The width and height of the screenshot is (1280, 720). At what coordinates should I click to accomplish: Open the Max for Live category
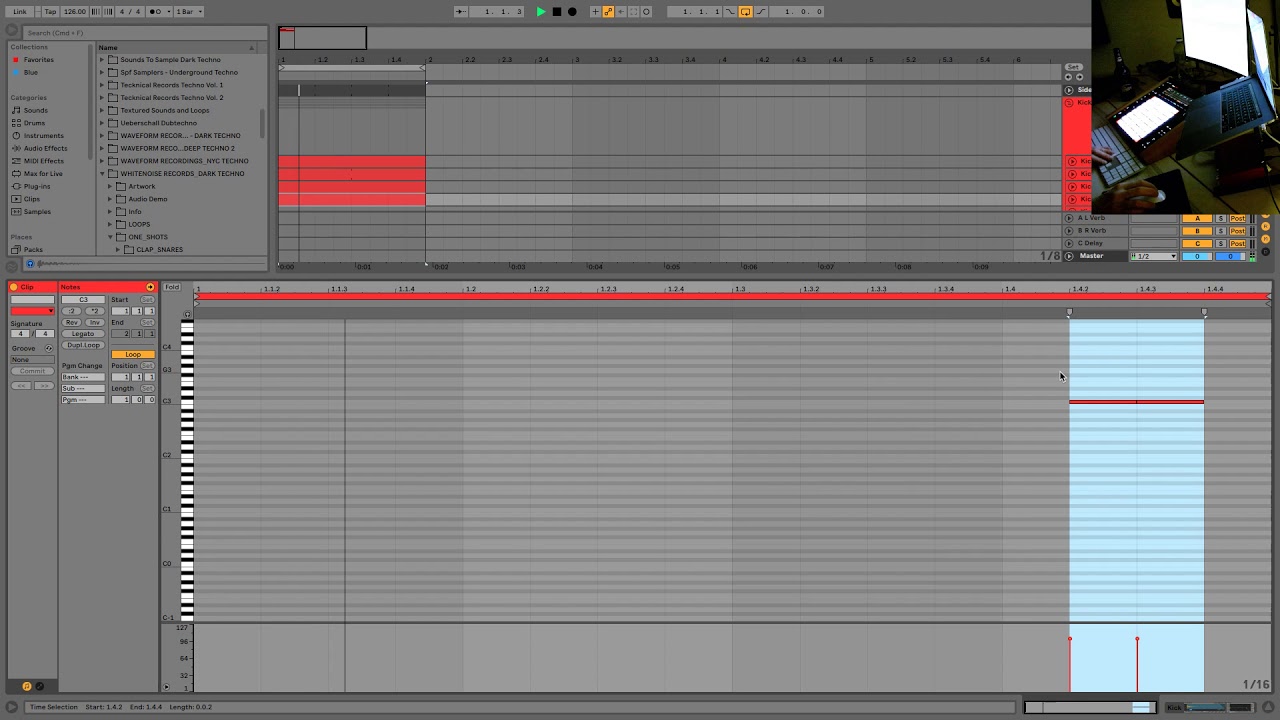pos(43,174)
